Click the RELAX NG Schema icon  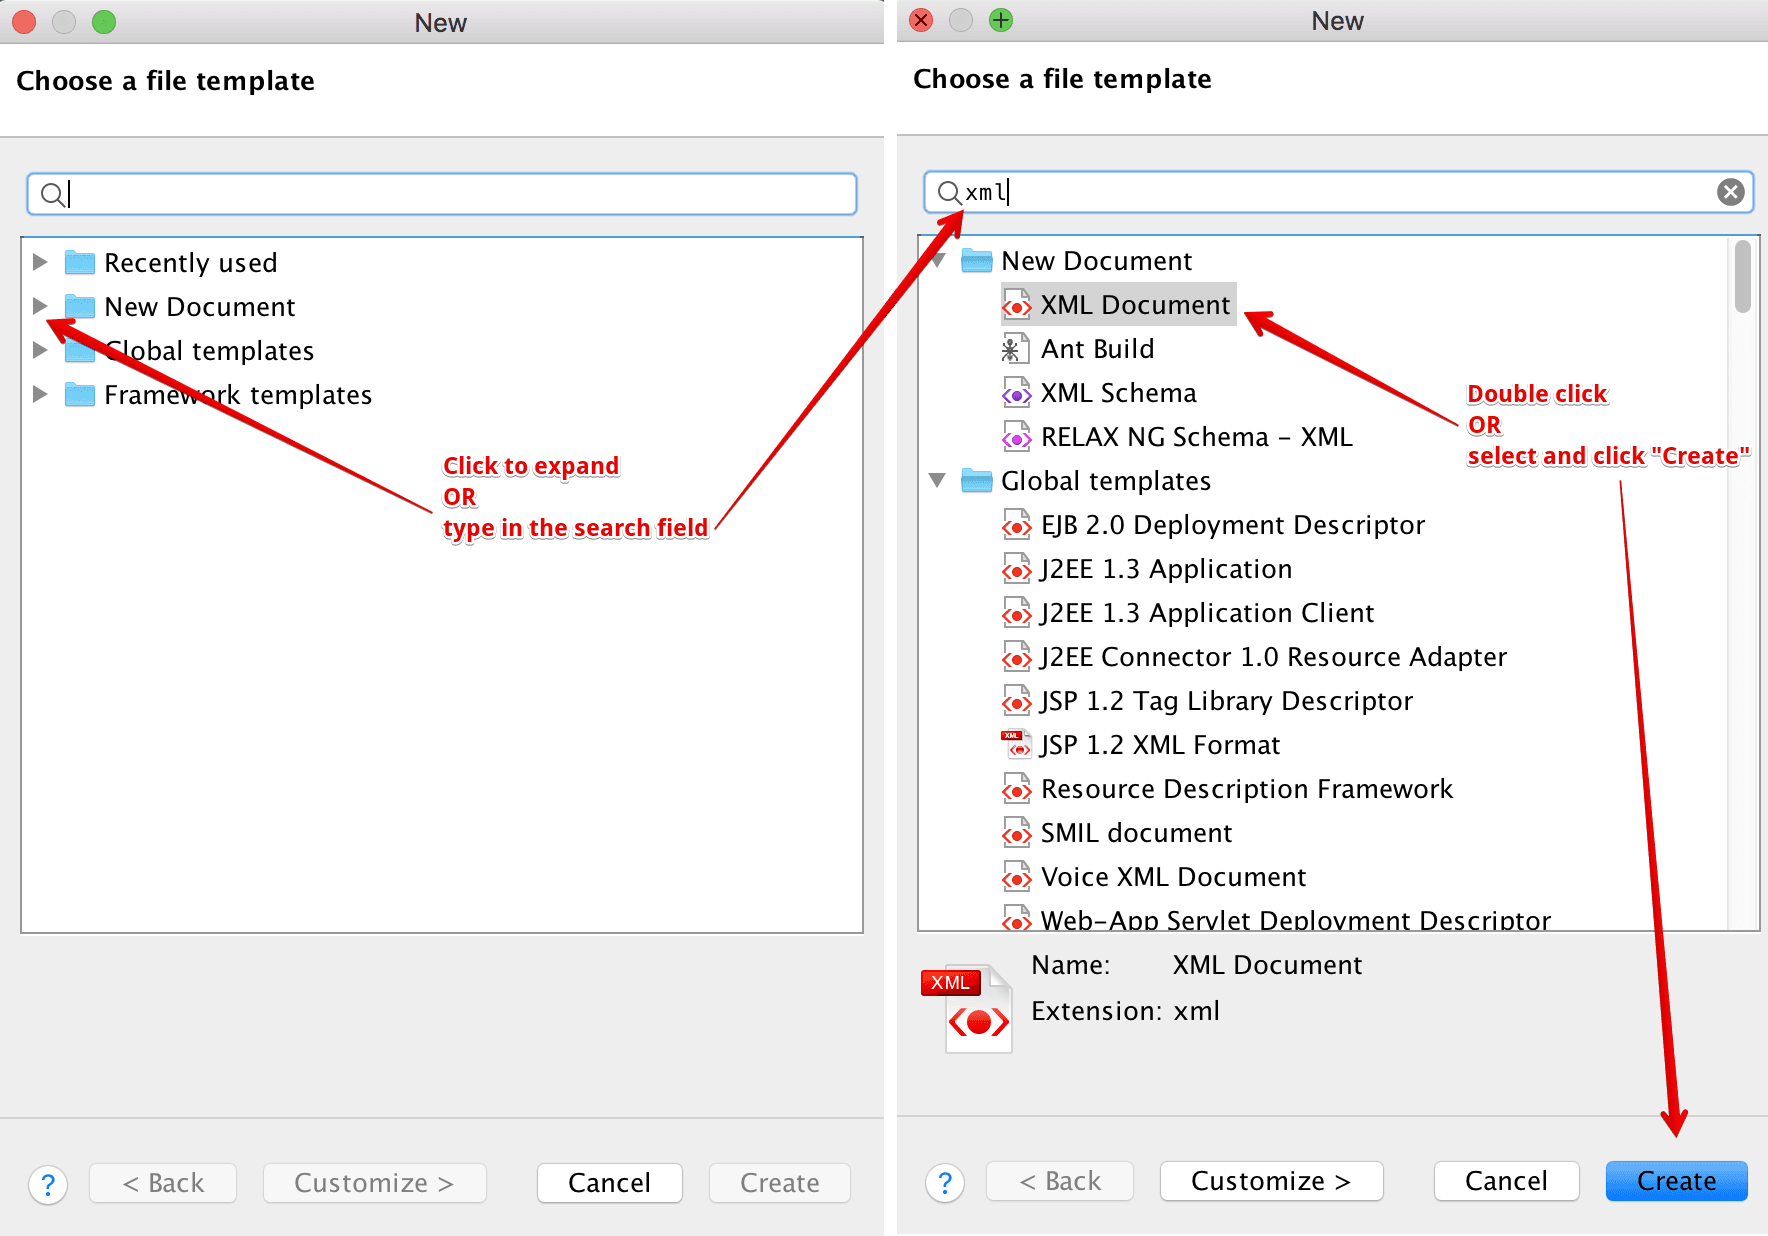pos(1016,437)
